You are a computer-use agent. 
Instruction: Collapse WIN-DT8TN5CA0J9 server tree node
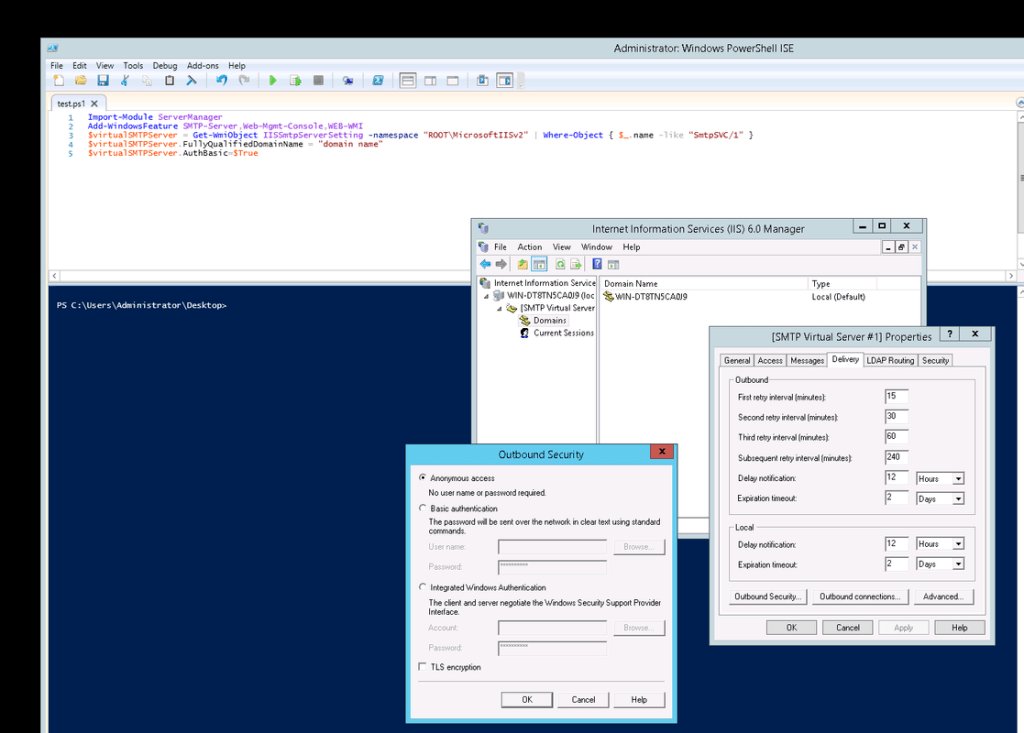486,296
